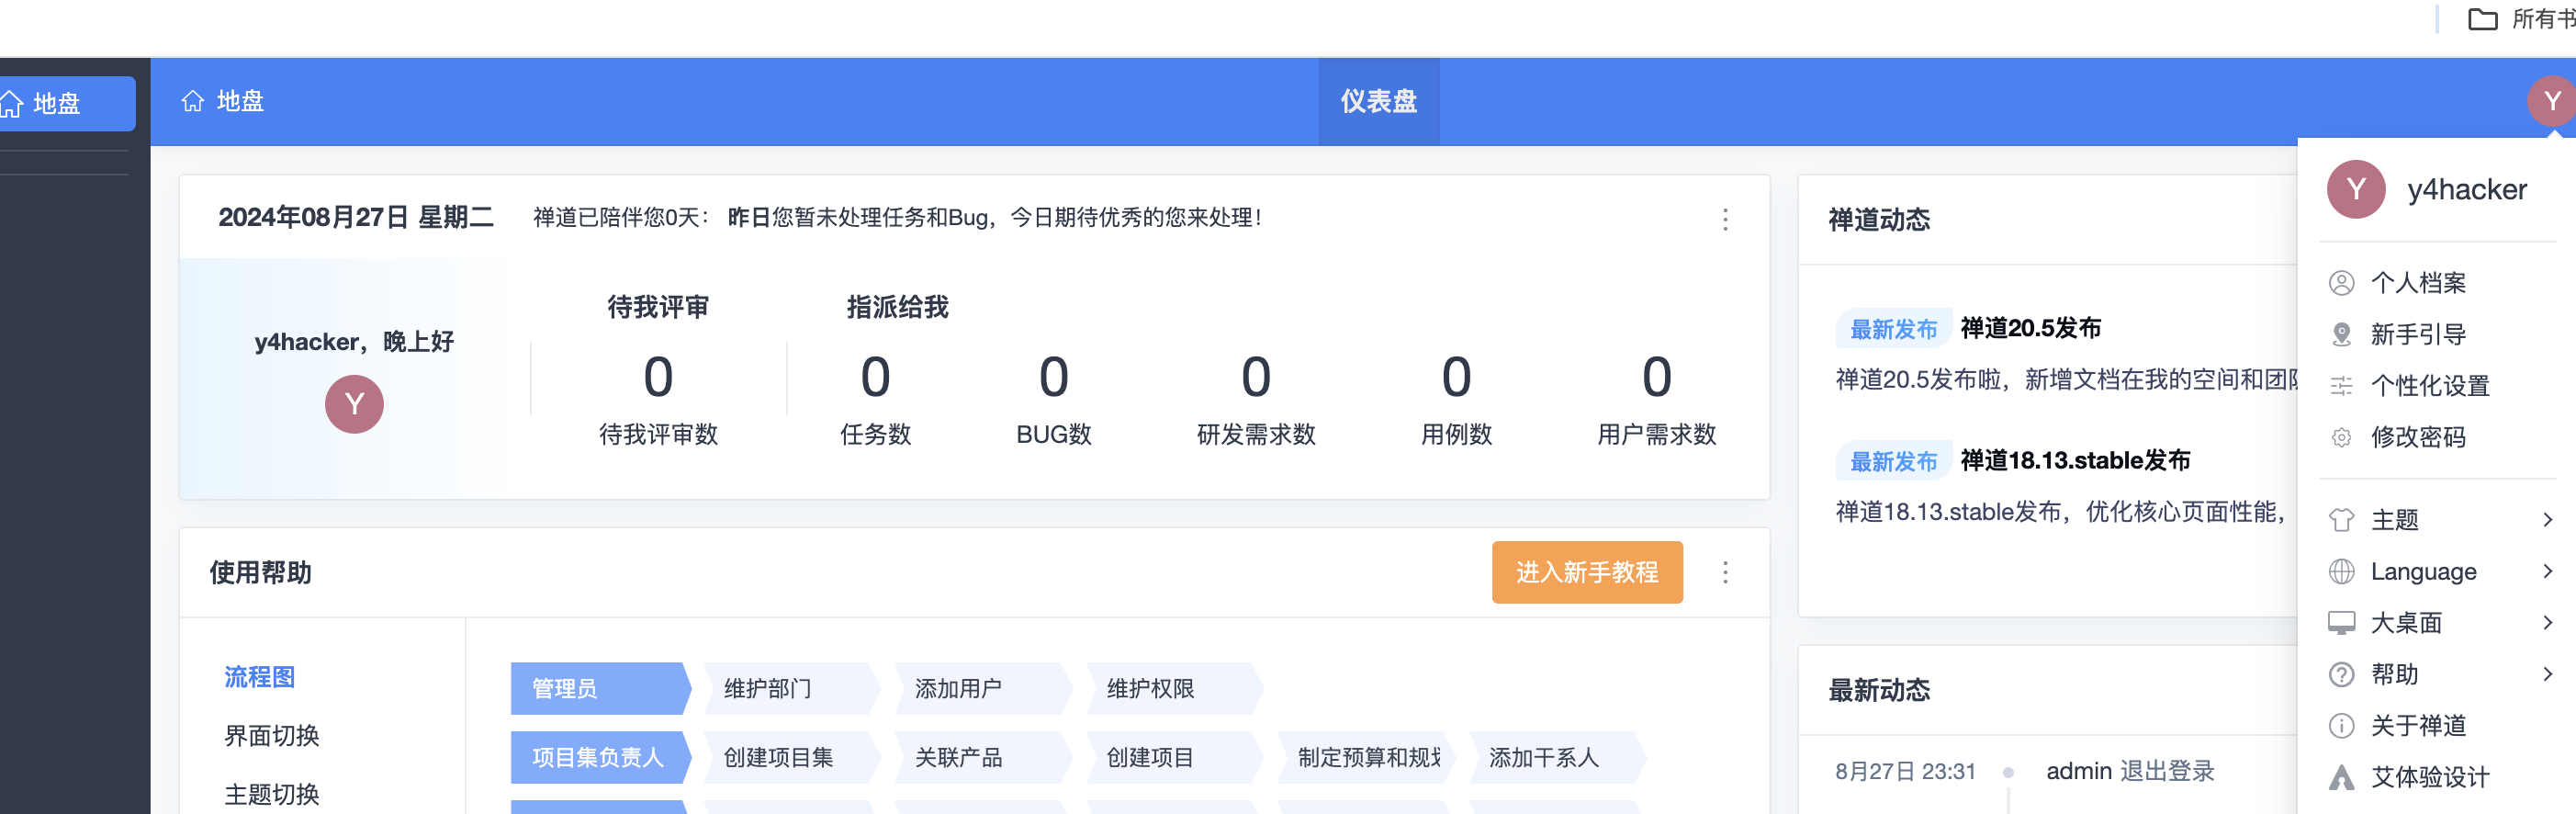Open the three-dot menu of the welcome block
The height and width of the screenshot is (814, 2576).
(x=1724, y=219)
